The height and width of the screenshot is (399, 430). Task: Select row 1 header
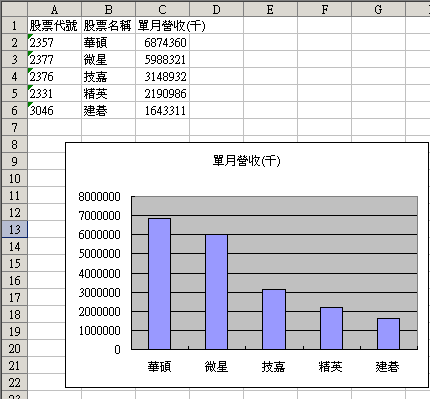click(x=14, y=25)
